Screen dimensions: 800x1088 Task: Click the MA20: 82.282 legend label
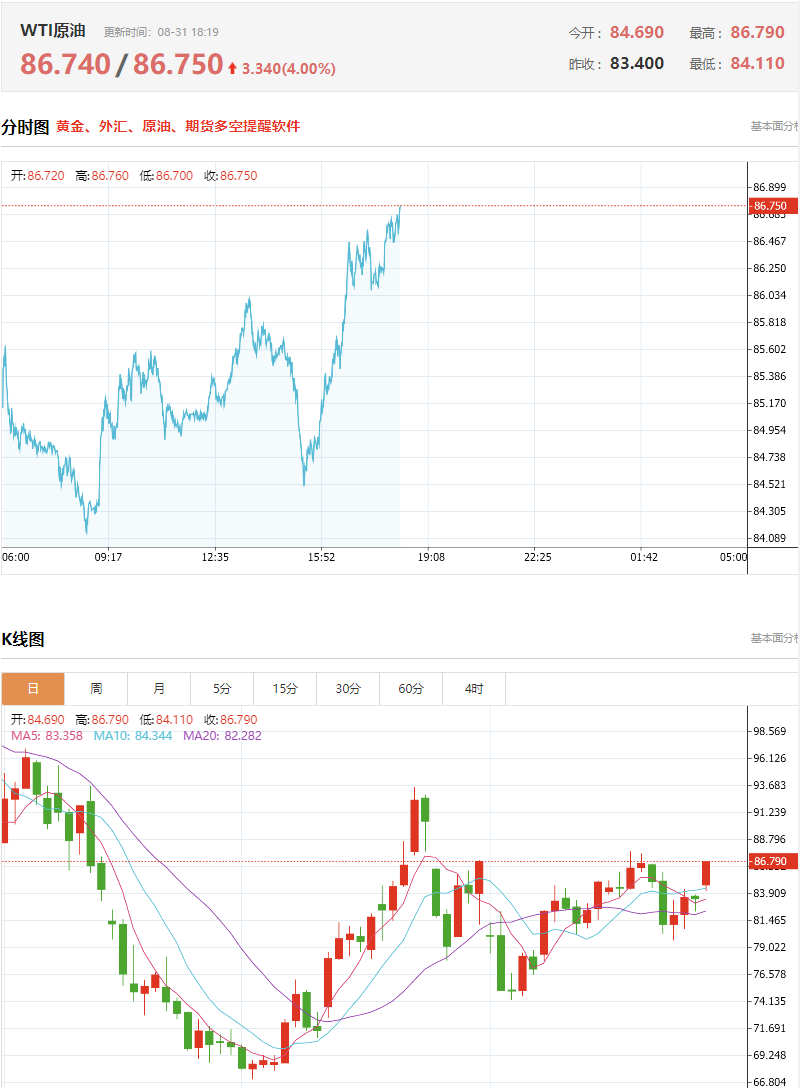click(x=222, y=736)
